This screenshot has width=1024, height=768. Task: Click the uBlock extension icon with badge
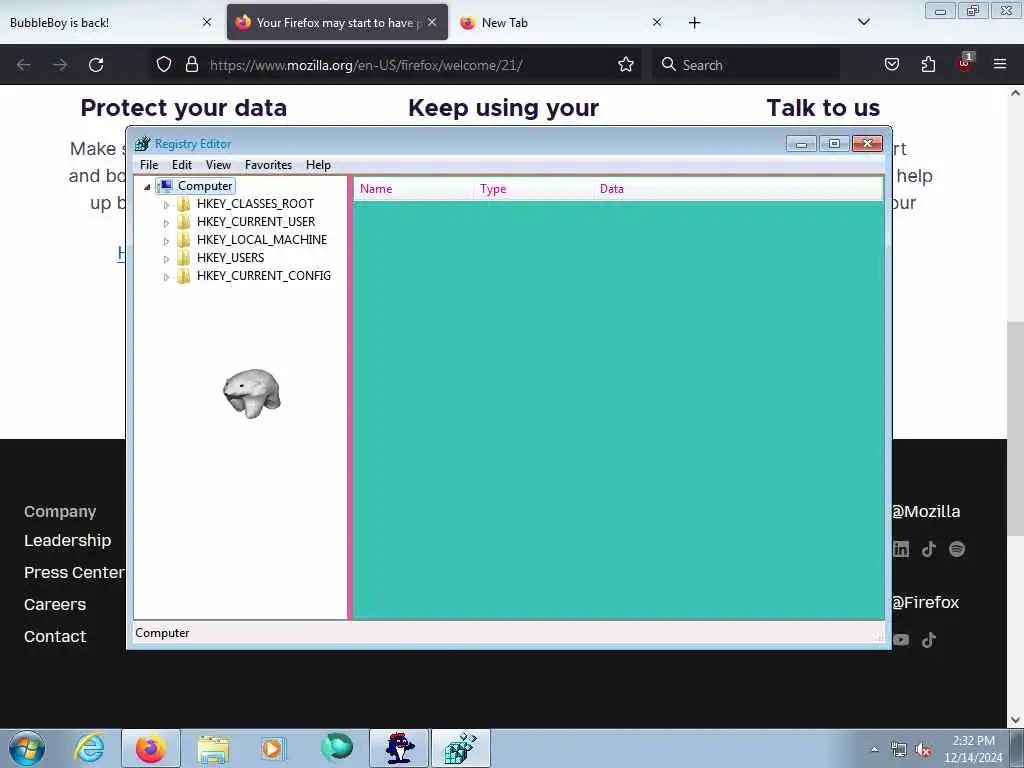(x=965, y=63)
